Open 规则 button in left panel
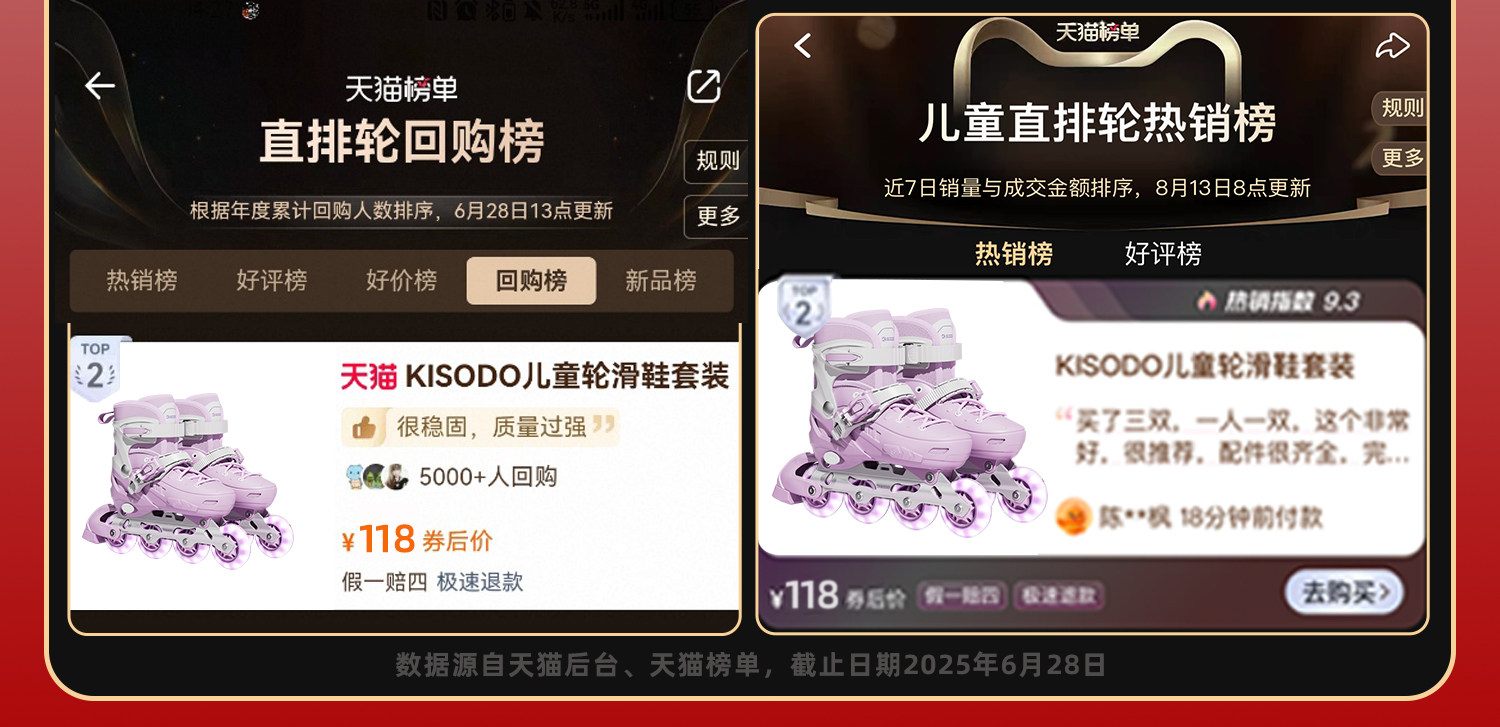This screenshot has height=727, width=1500. (717, 161)
